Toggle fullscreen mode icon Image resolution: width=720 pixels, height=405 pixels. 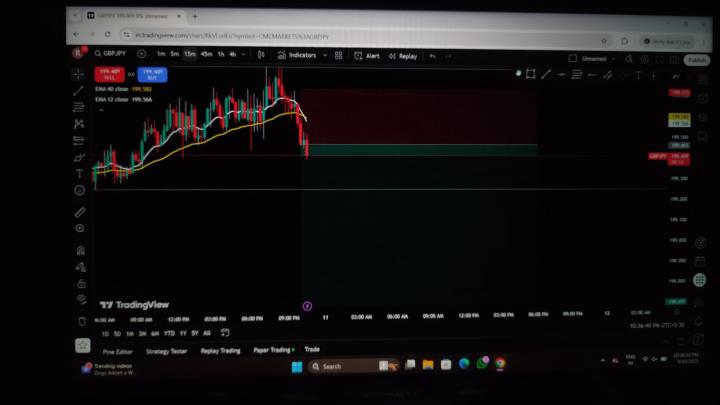(659, 60)
